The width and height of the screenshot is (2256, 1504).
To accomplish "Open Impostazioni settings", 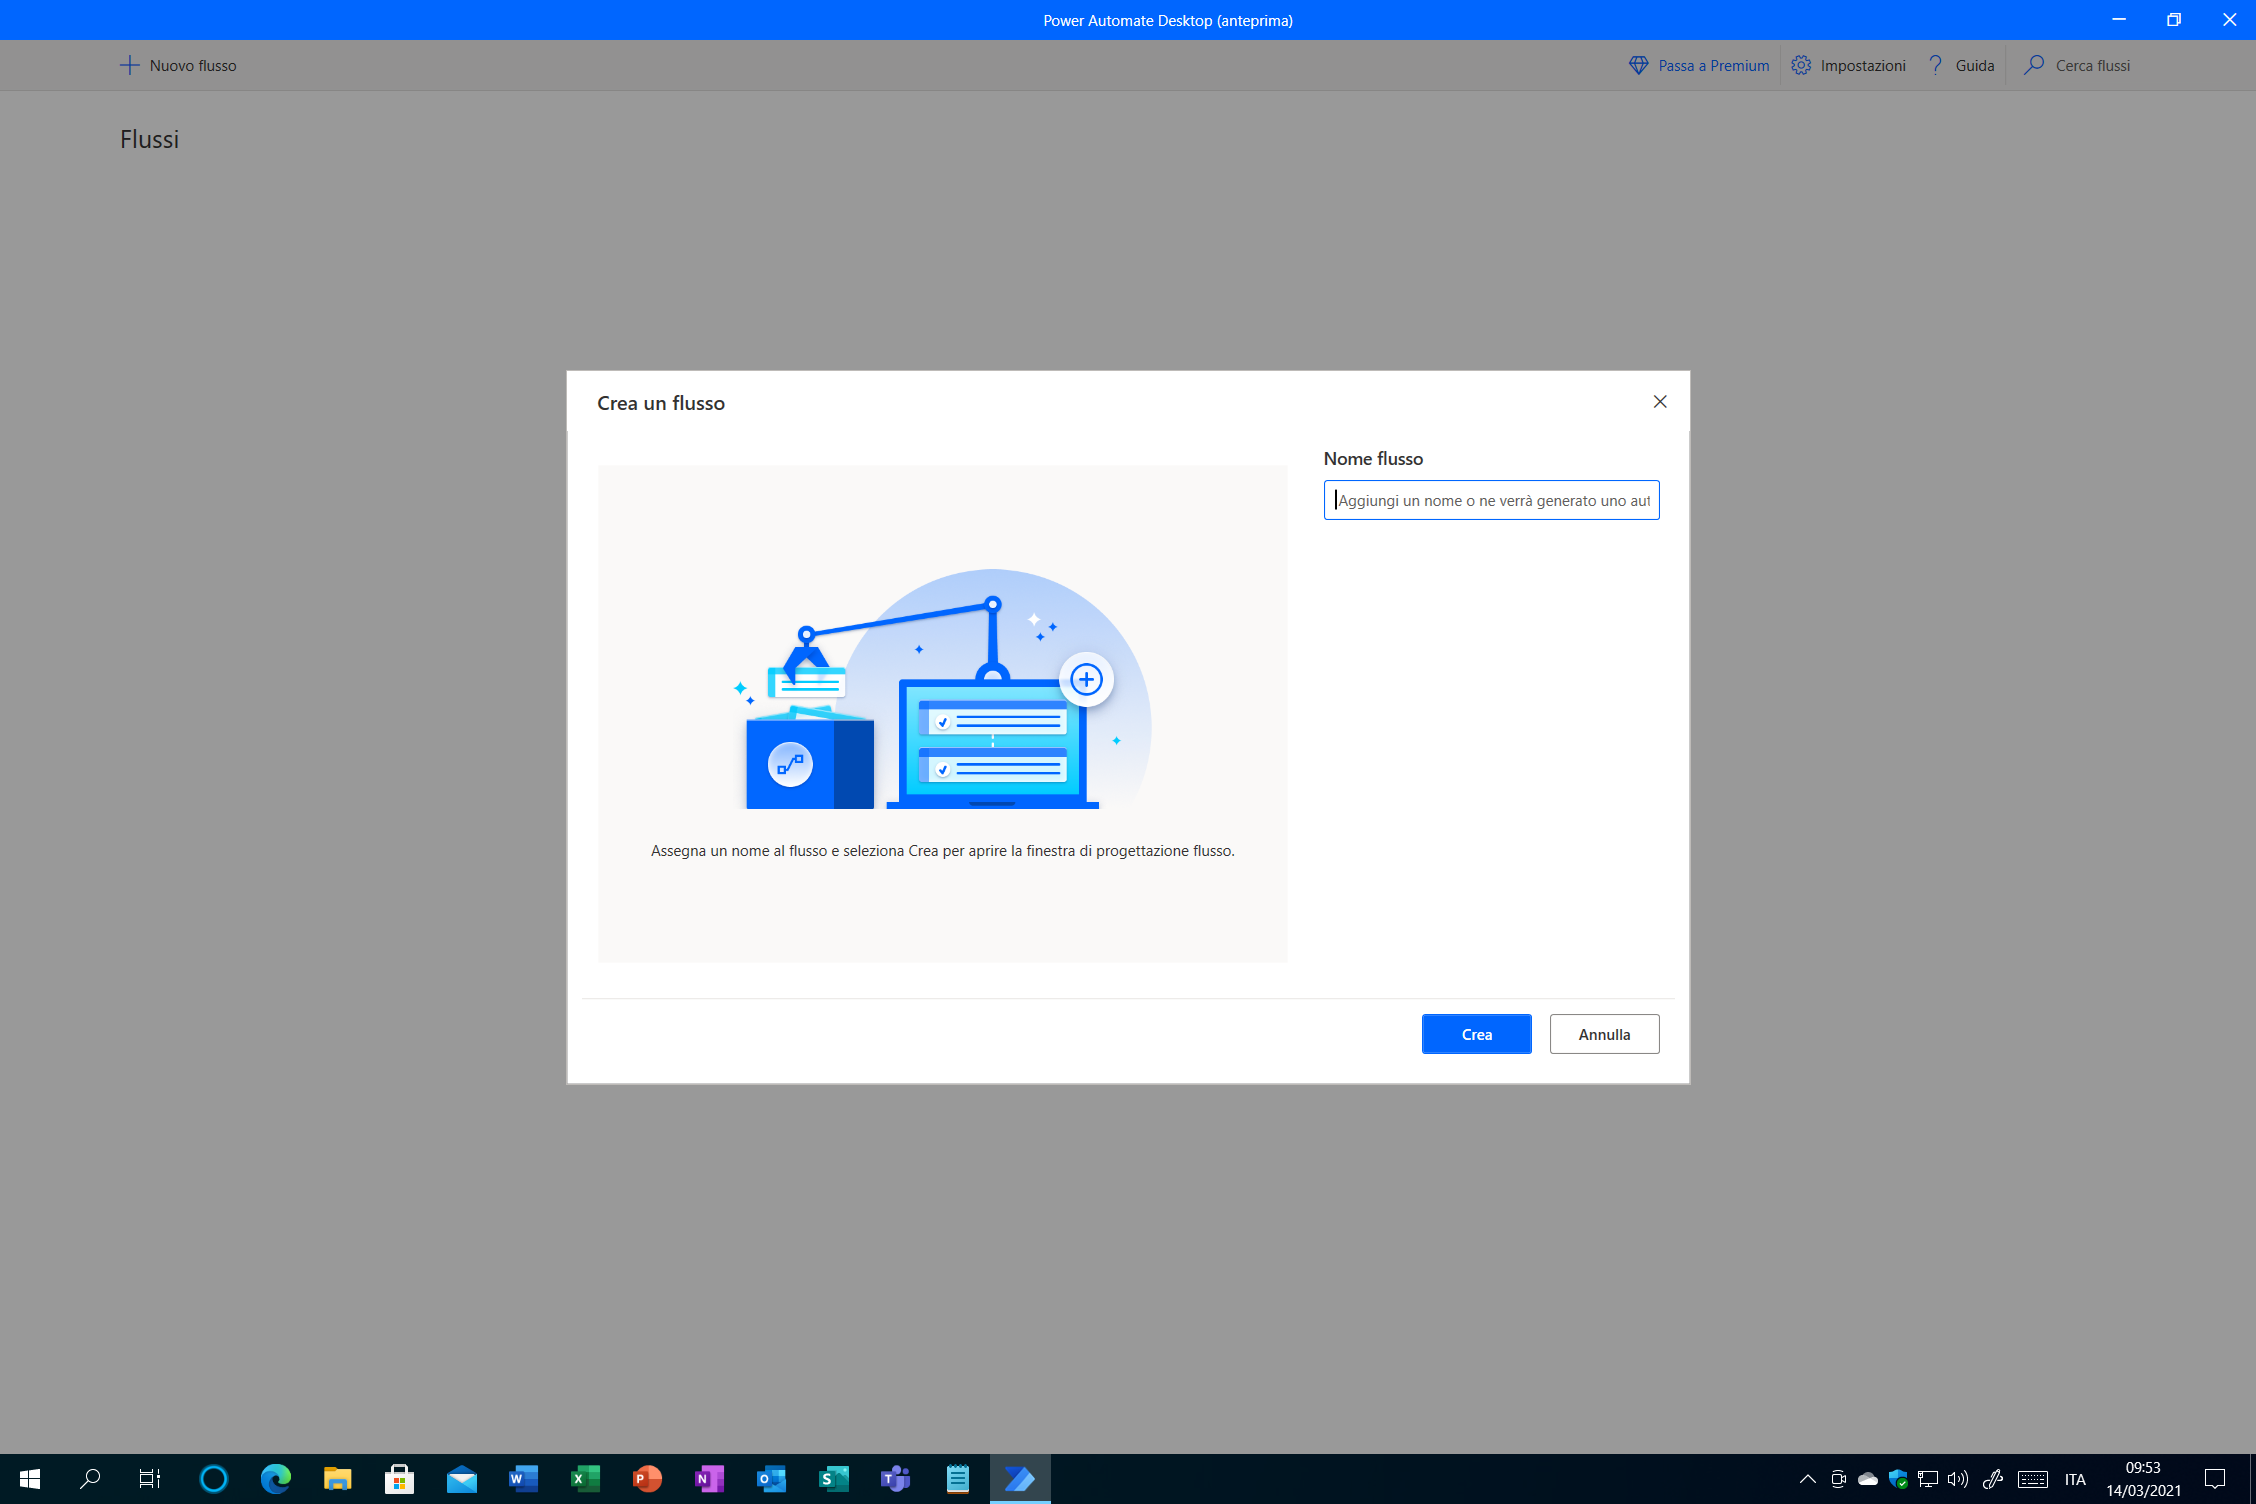I will coord(1848,66).
